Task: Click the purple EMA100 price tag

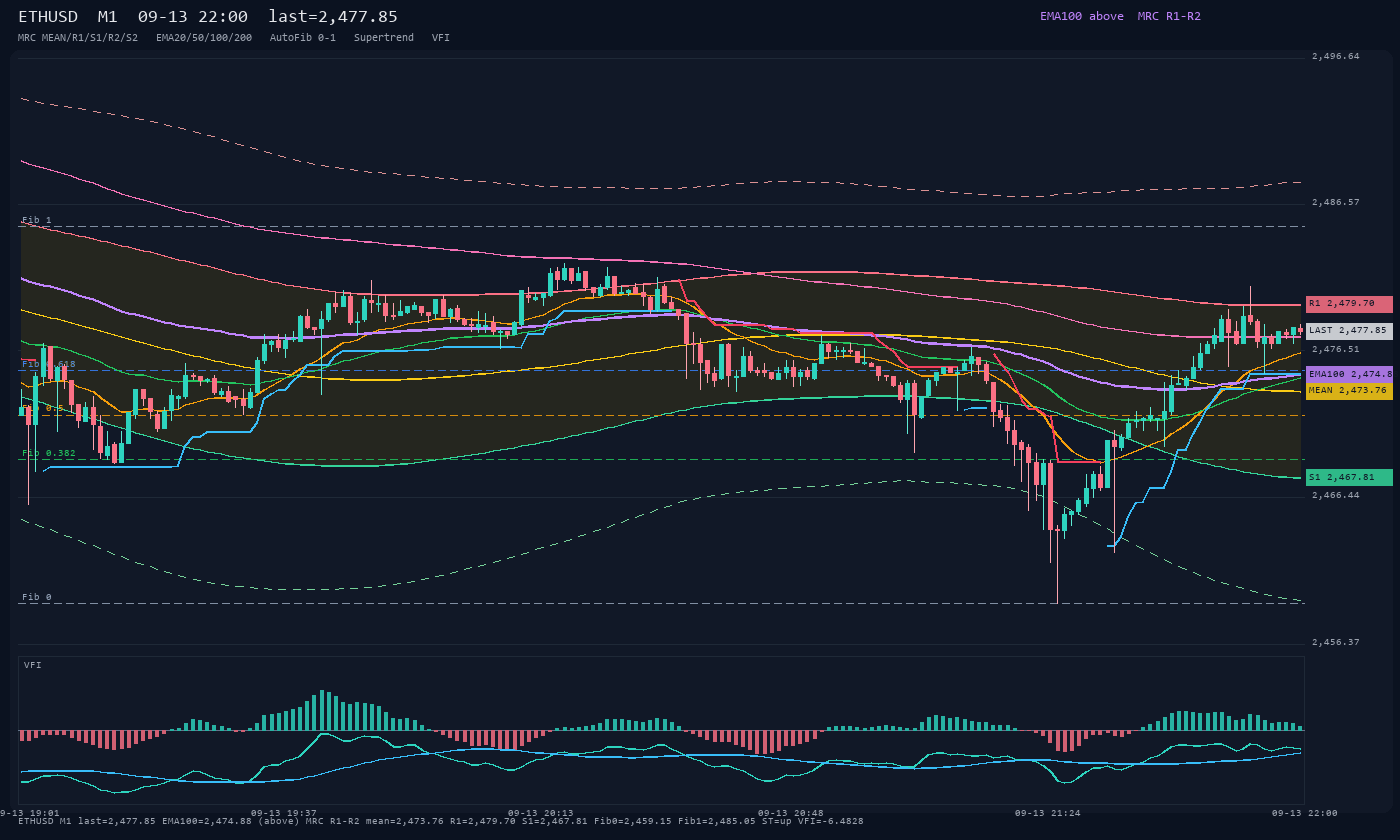Action: [x=1349, y=374]
